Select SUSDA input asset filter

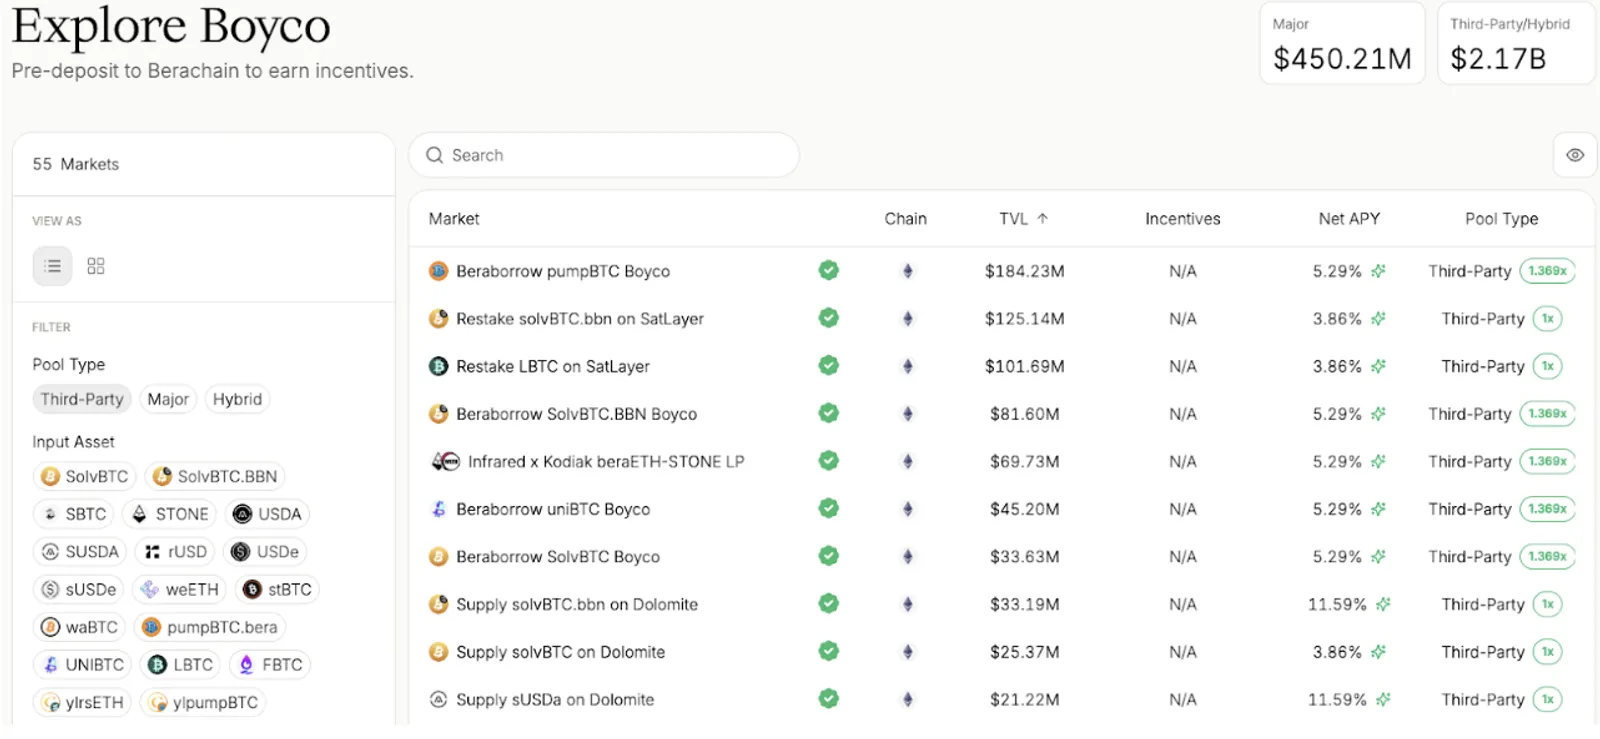point(79,552)
